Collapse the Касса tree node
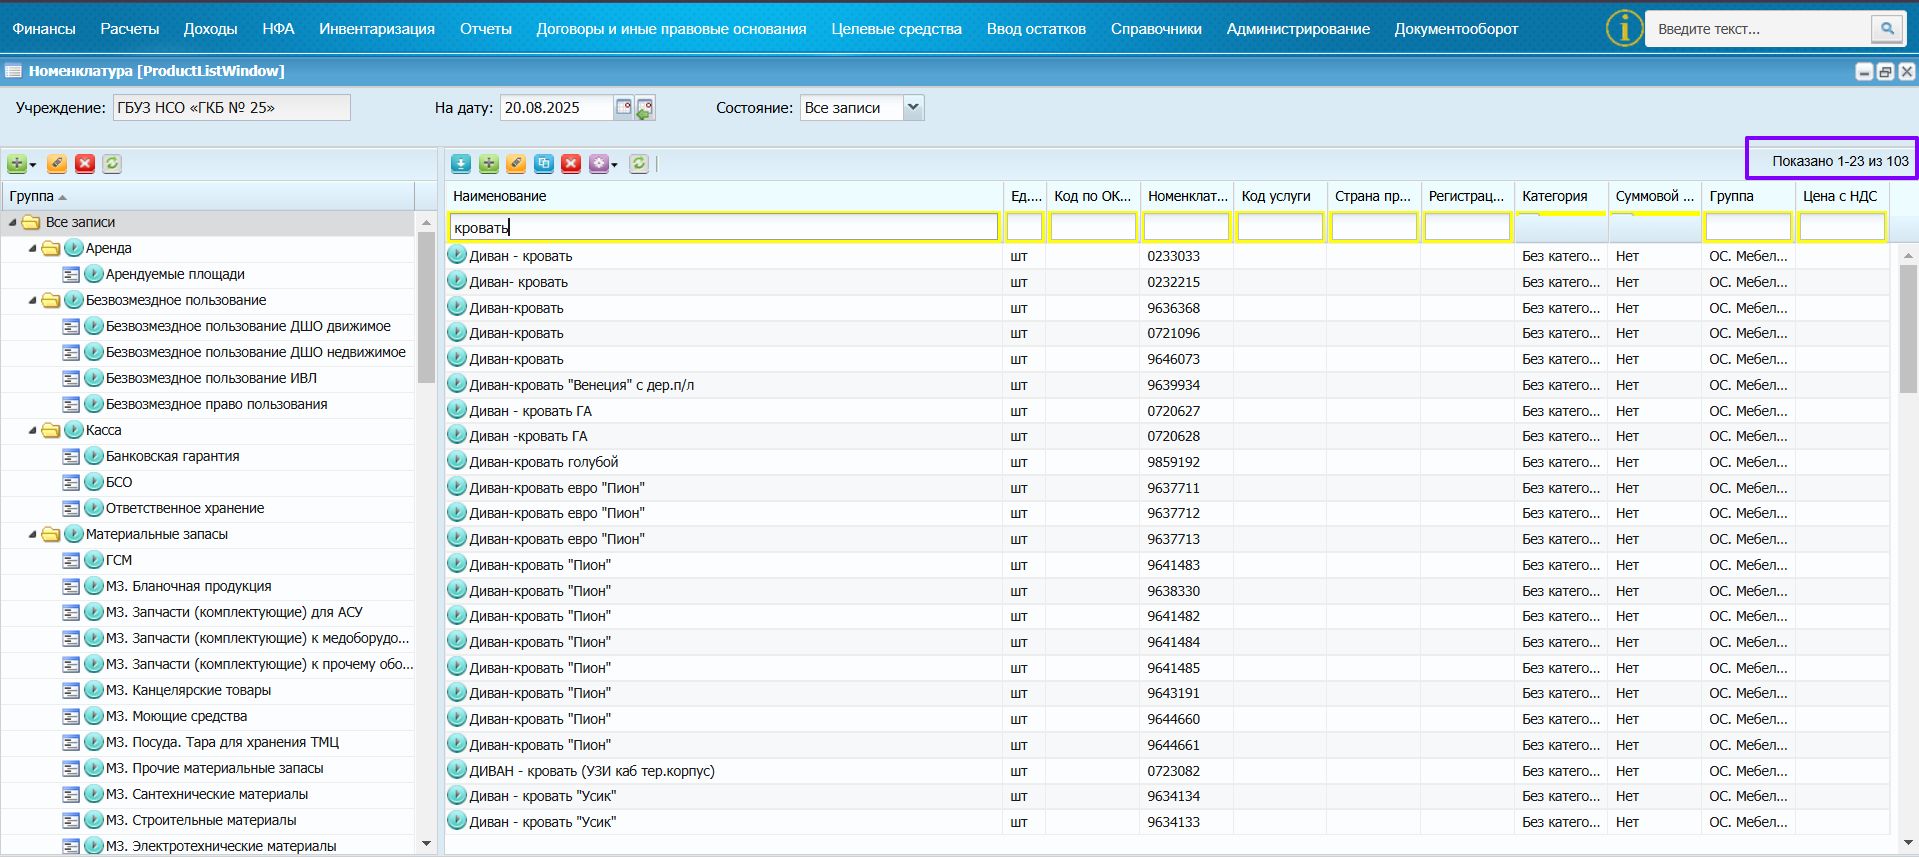This screenshot has width=1919, height=857. coord(32,430)
